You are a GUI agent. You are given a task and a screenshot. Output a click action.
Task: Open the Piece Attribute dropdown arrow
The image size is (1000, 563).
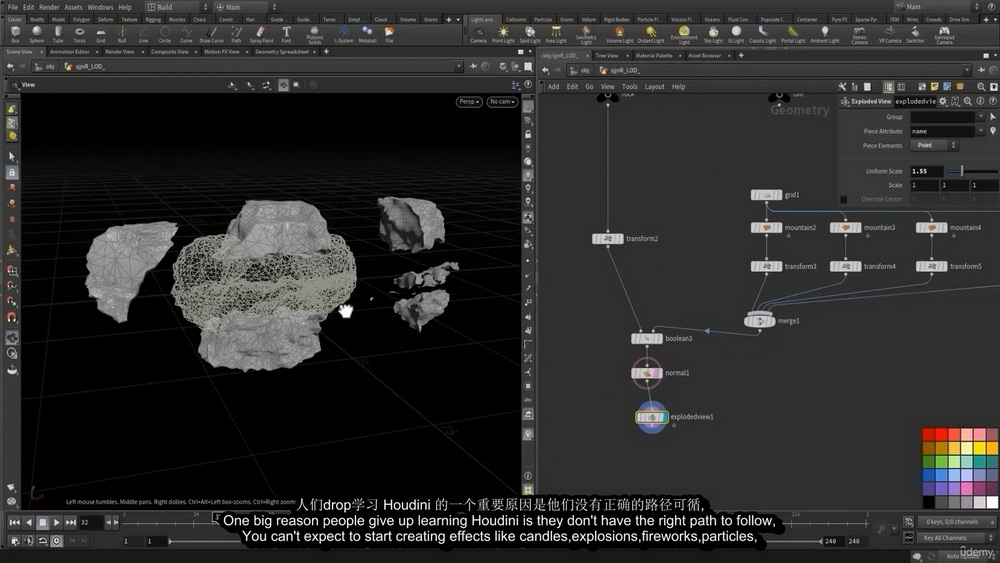tap(981, 131)
